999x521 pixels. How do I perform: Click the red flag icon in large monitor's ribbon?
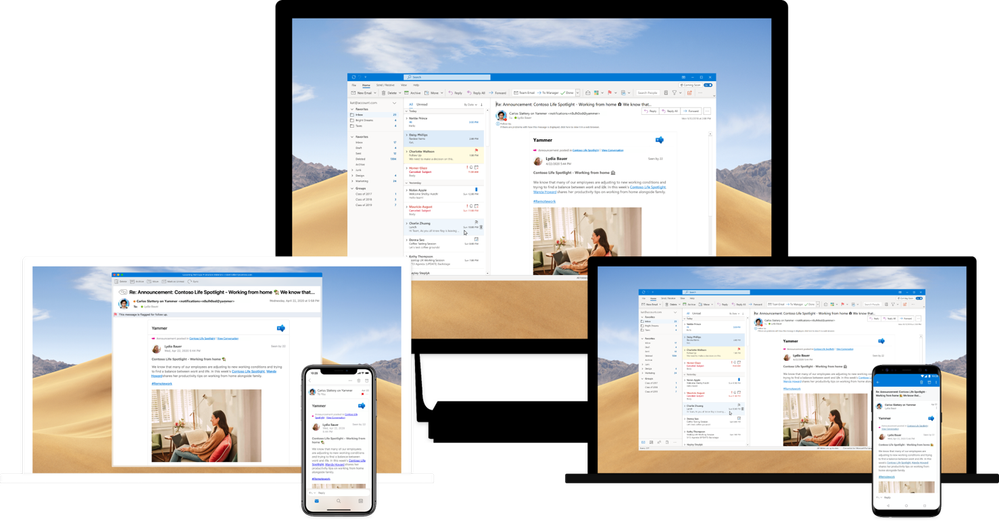(x=610, y=92)
